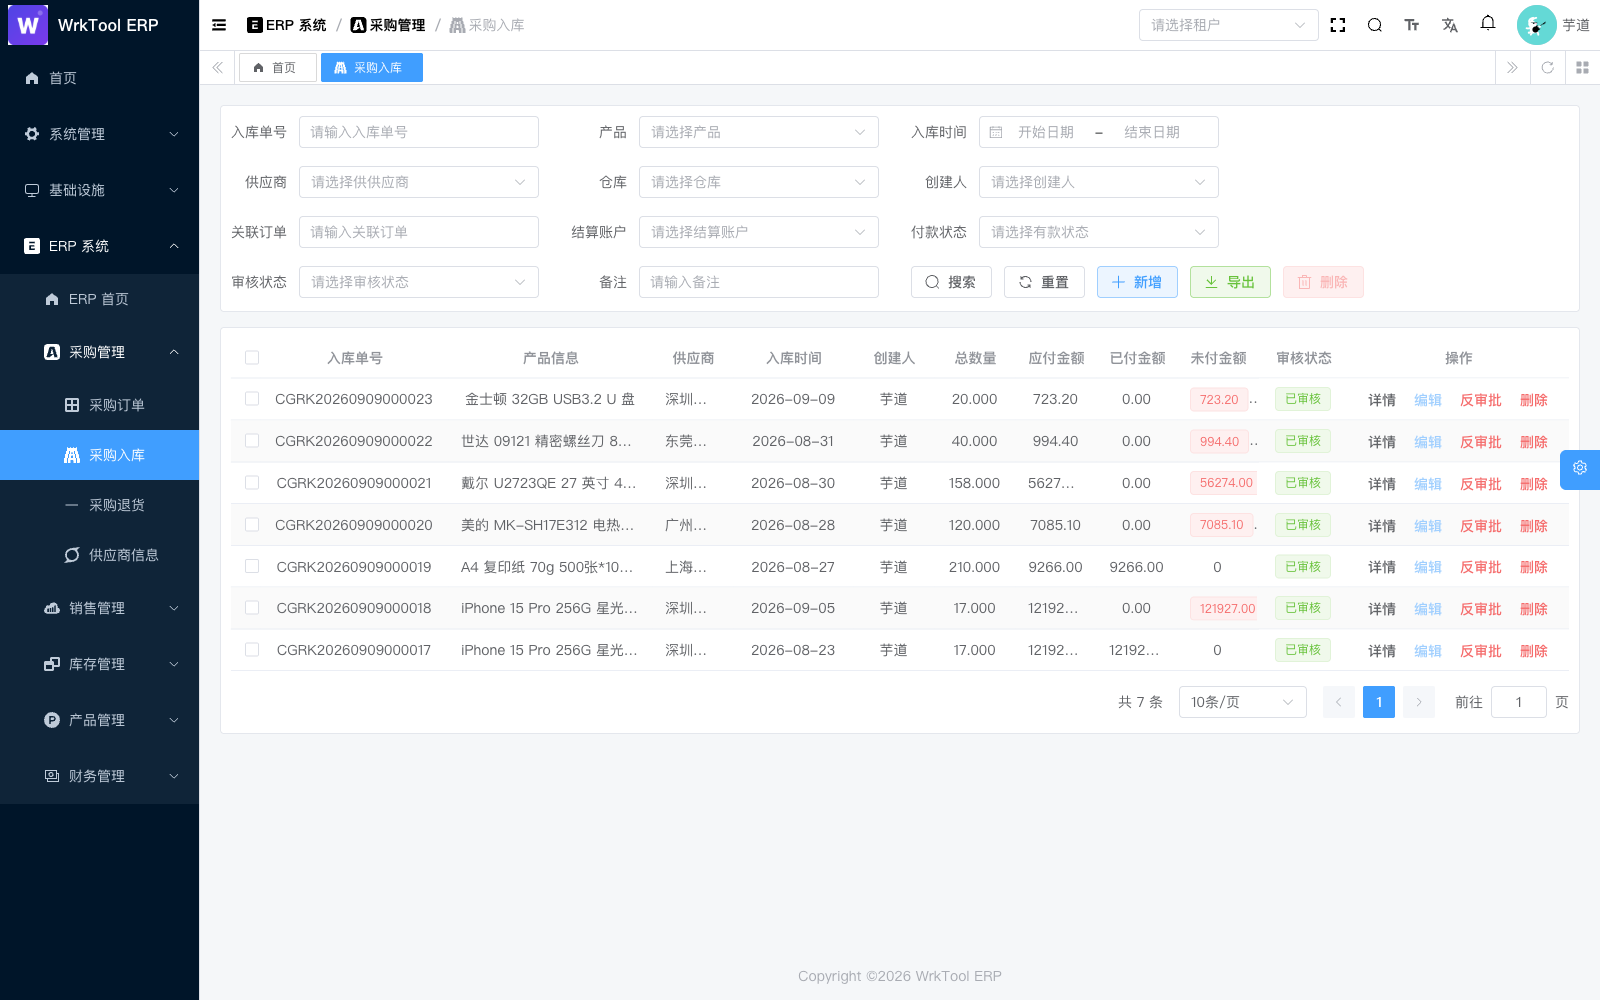The height and width of the screenshot is (1000, 1600).
Task: Open the font size icon
Action: tap(1412, 25)
